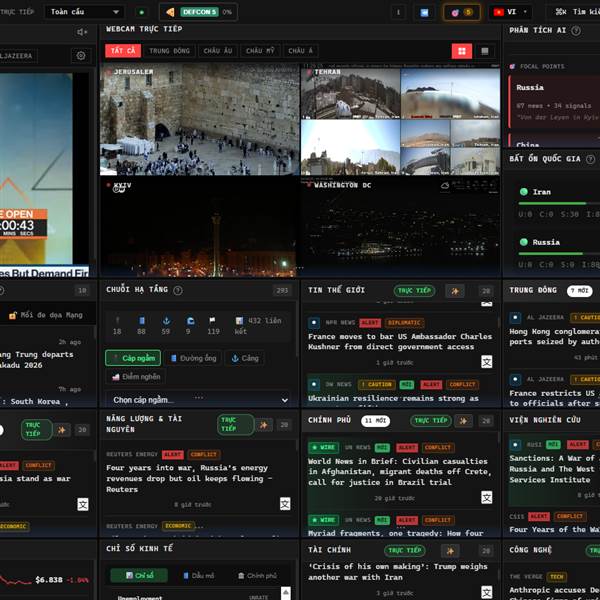
Task: Mute the live news video stream
Action: 82,32
